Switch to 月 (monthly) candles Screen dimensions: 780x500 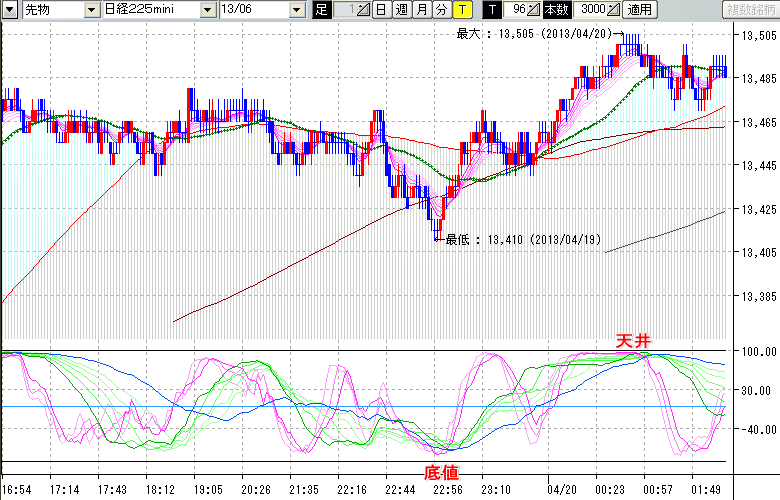pos(421,10)
